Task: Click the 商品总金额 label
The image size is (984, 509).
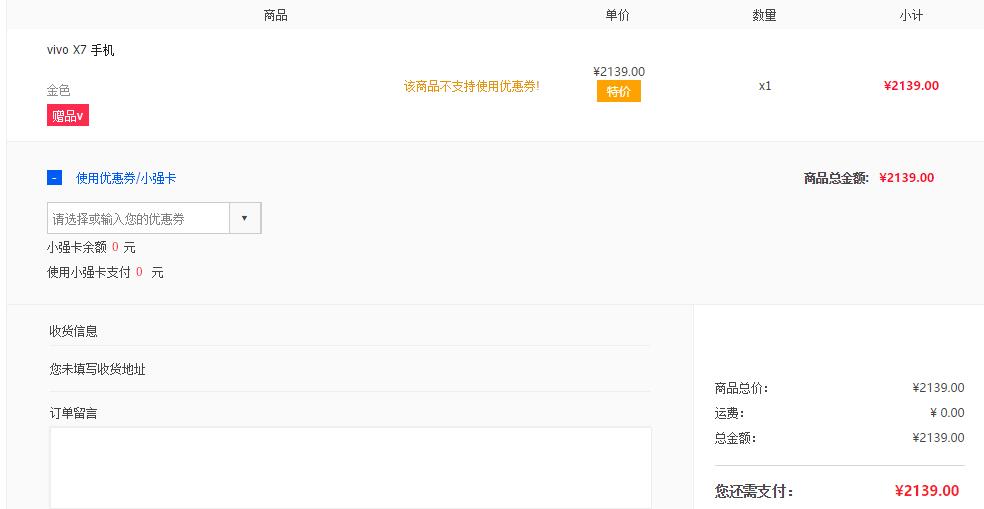Action: tap(837, 178)
